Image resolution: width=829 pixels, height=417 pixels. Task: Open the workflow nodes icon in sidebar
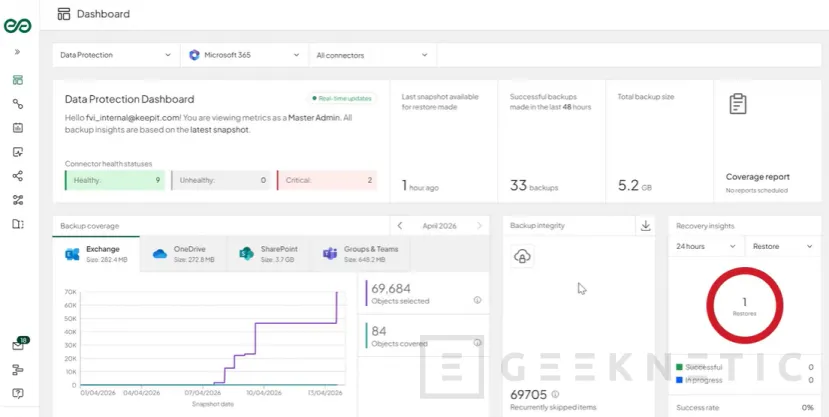[18, 200]
